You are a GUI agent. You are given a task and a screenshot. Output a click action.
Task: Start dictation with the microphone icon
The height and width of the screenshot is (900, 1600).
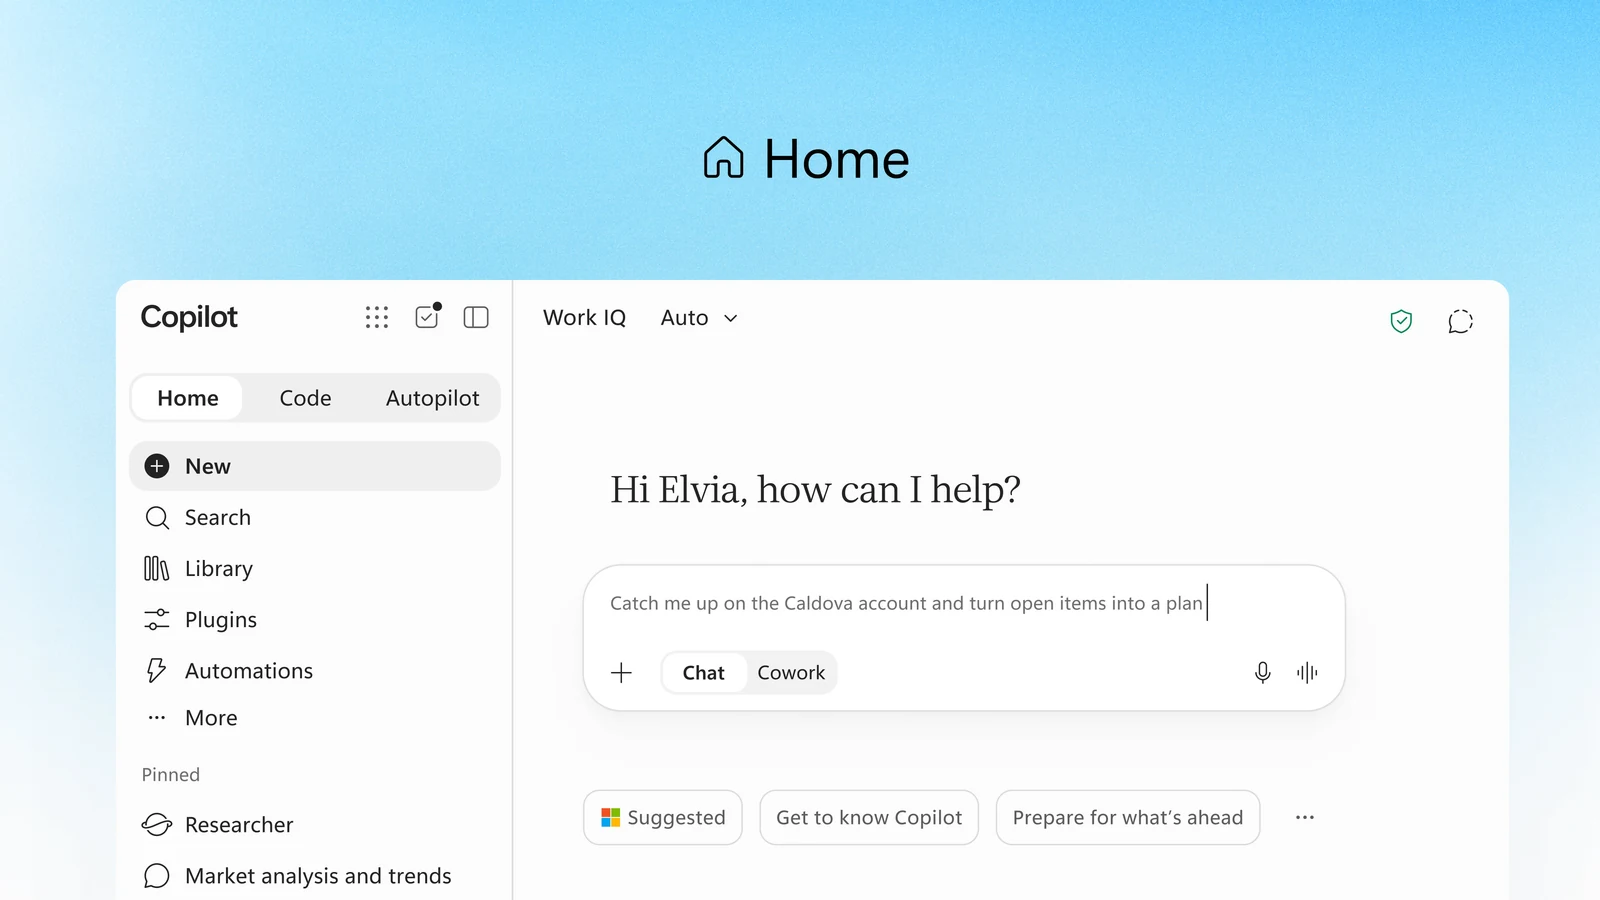click(x=1262, y=673)
